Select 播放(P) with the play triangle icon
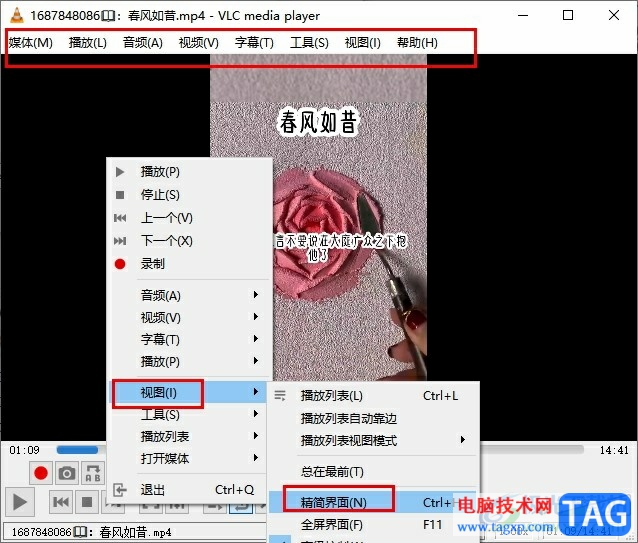 click(x=189, y=172)
